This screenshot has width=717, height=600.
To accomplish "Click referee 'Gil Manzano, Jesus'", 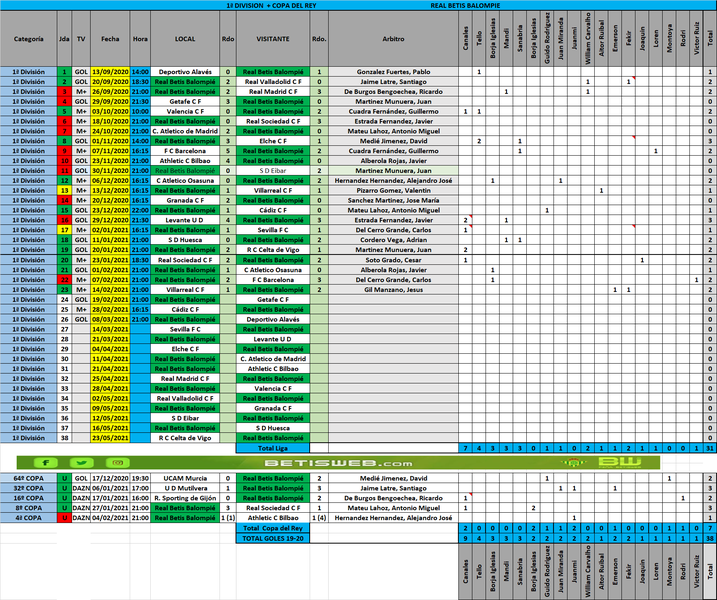I will point(393,289).
